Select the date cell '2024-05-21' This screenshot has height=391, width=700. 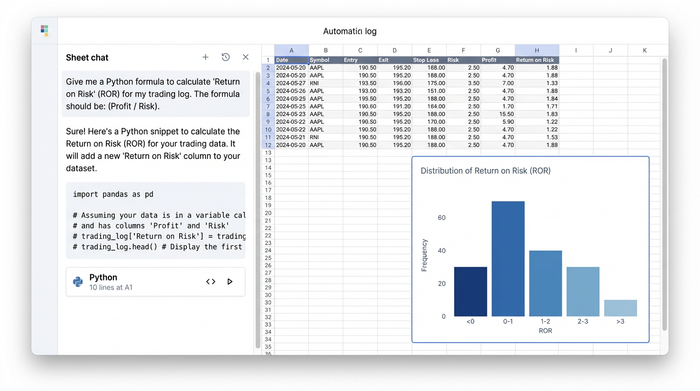[292, 137]
